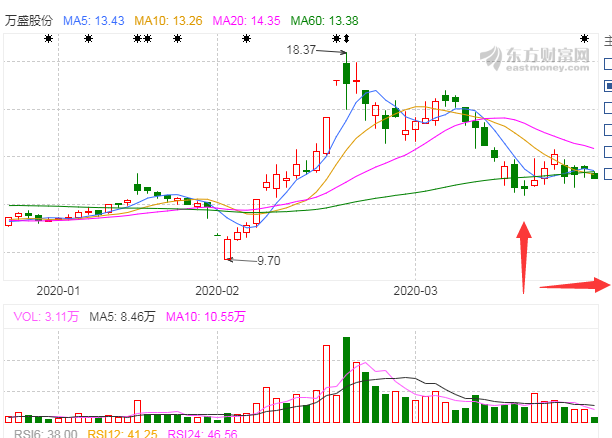Select the volume MA10: 10.55万 label
This screenshot has height=438, width=612.
(206, 317)
